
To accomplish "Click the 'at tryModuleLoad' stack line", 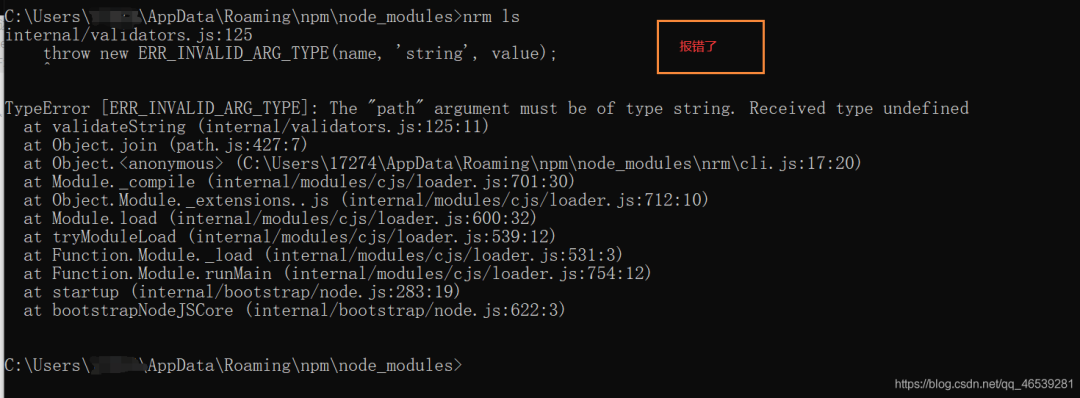I will (289, 238).
